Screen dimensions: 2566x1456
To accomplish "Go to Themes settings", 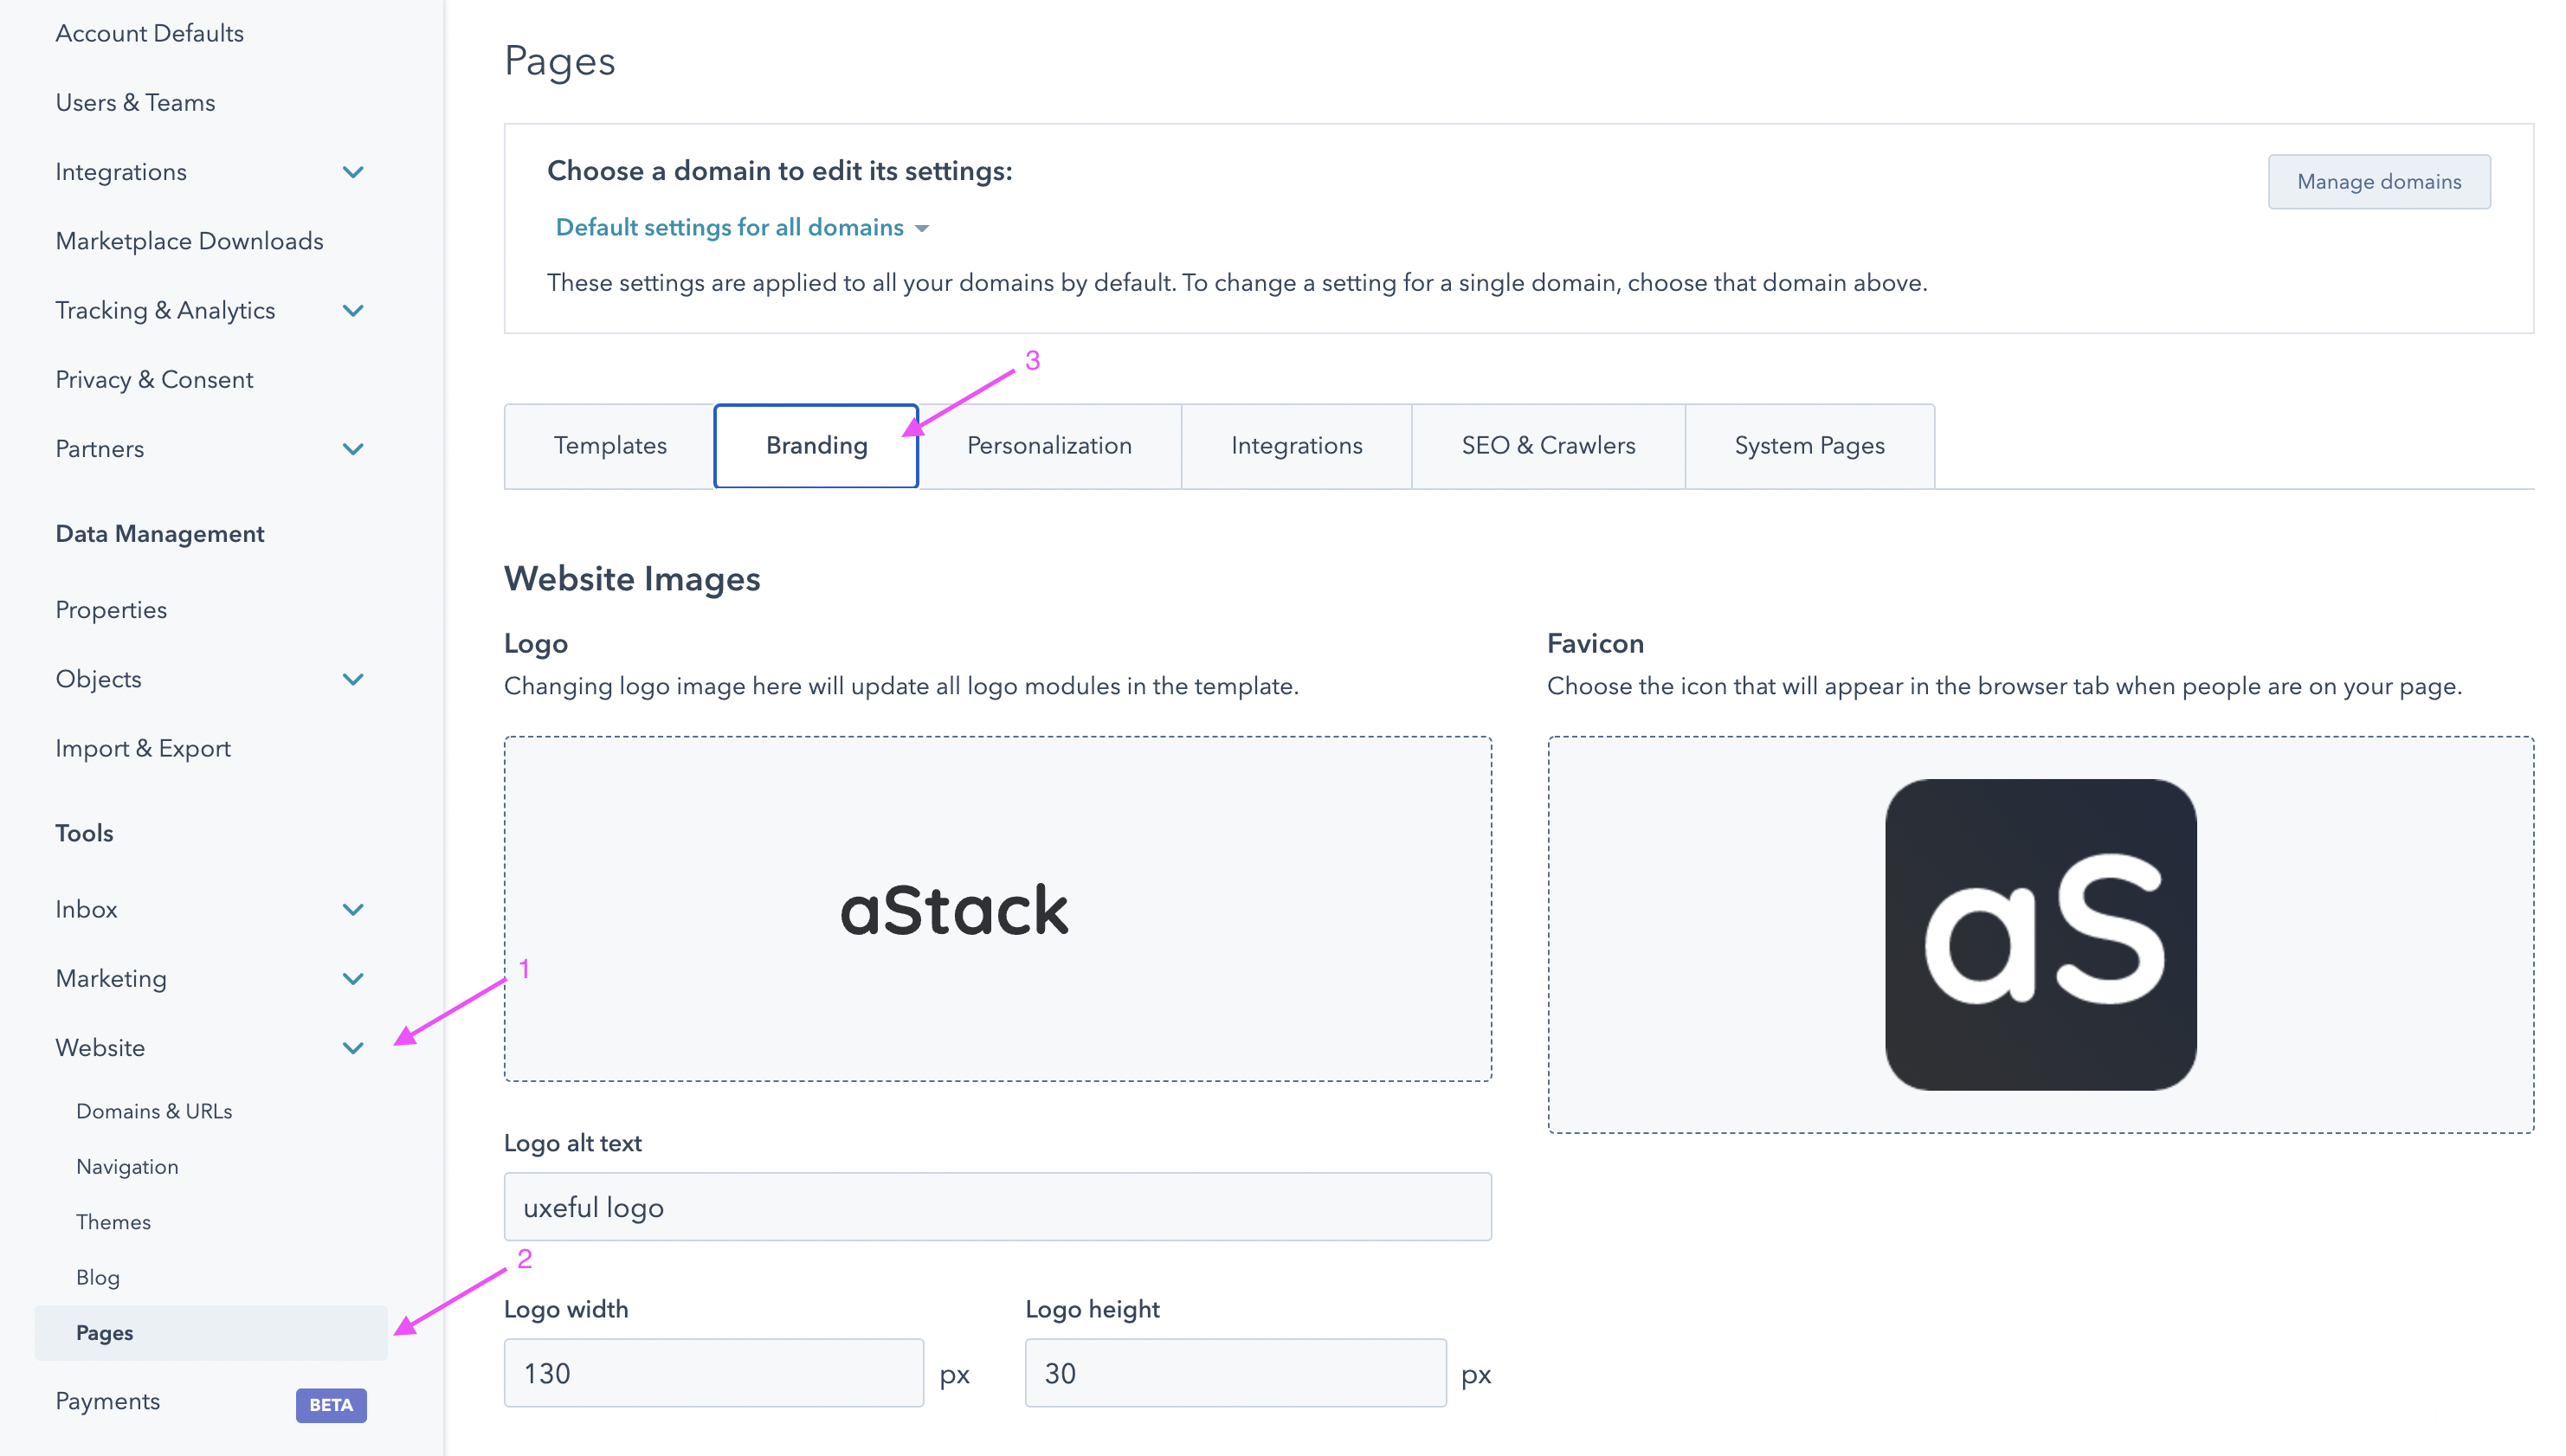I will (x=113, y=1221).
